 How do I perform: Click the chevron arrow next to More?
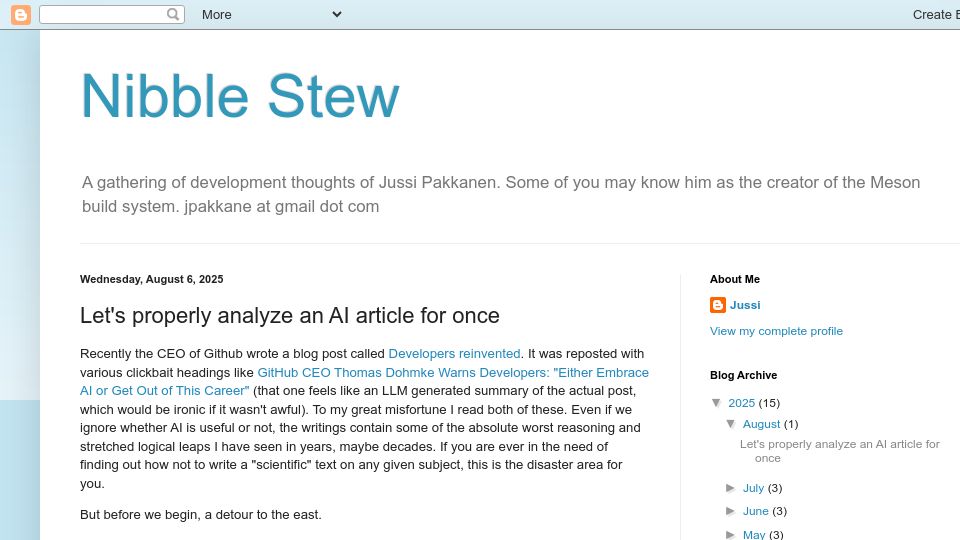[x=337, y=14]
